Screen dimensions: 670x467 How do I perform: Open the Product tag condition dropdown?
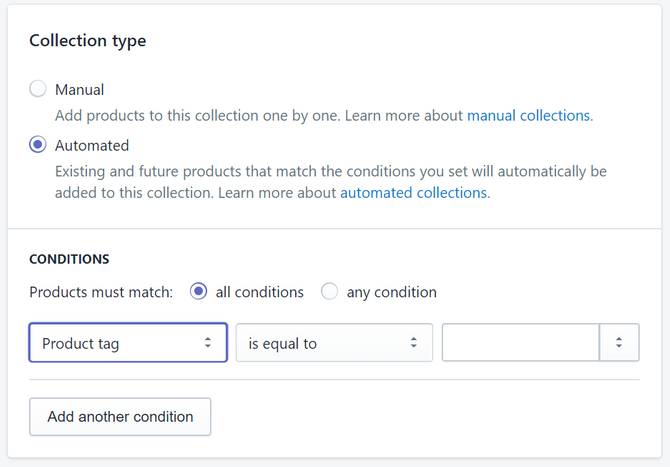click(x=128, y=343)
